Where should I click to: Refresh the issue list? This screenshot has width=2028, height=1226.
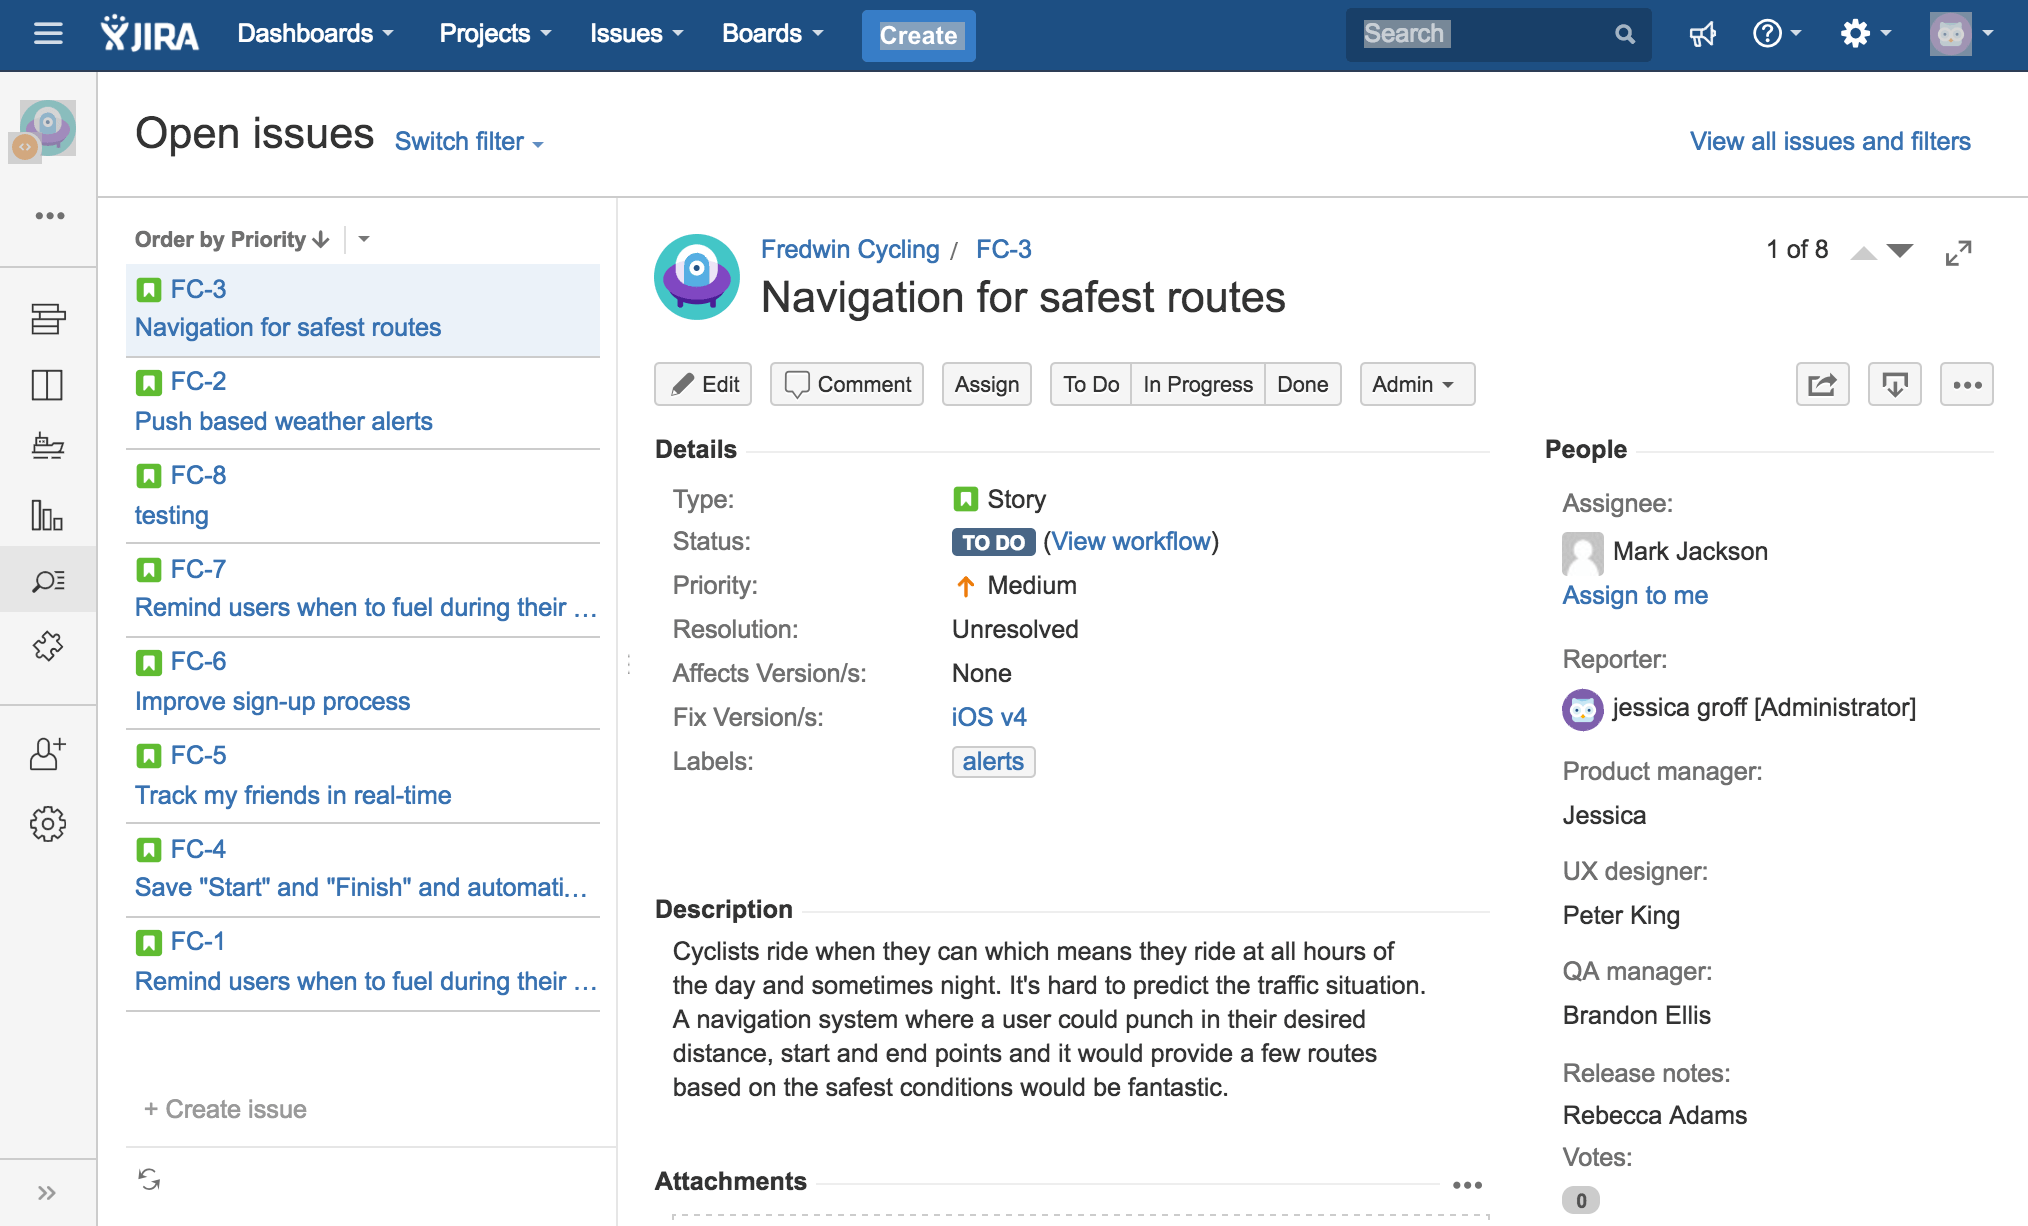pos(149,1179)
